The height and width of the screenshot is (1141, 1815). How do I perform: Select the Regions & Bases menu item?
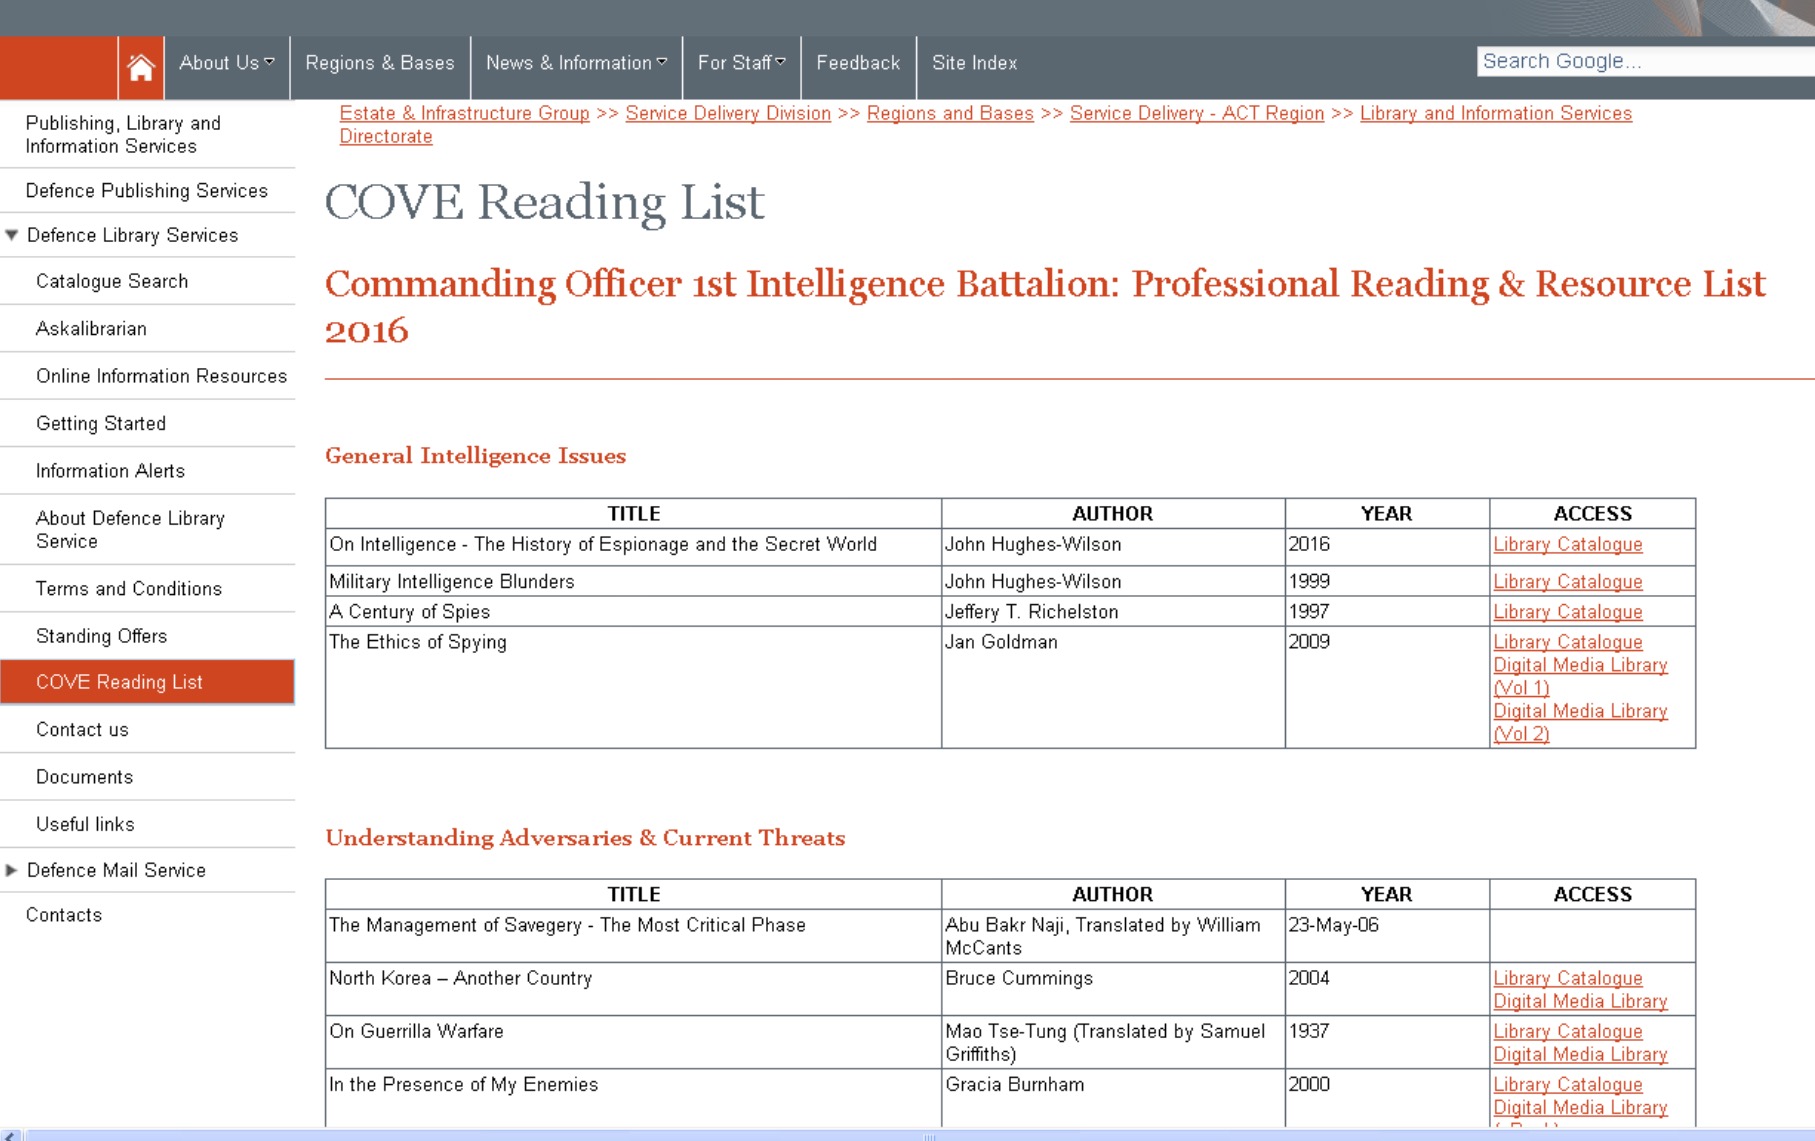click(x=380, y=62)
